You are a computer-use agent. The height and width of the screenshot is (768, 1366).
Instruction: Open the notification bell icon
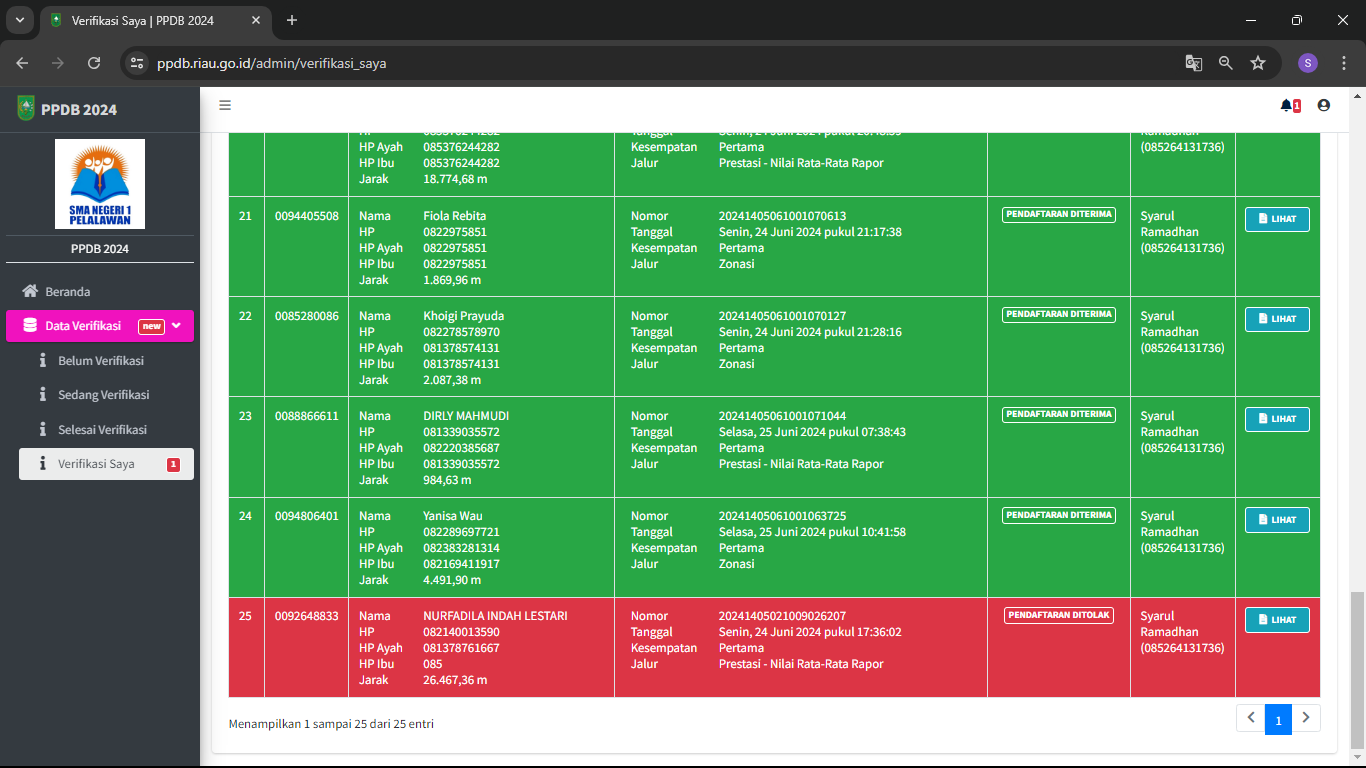tap(1287, 105)
